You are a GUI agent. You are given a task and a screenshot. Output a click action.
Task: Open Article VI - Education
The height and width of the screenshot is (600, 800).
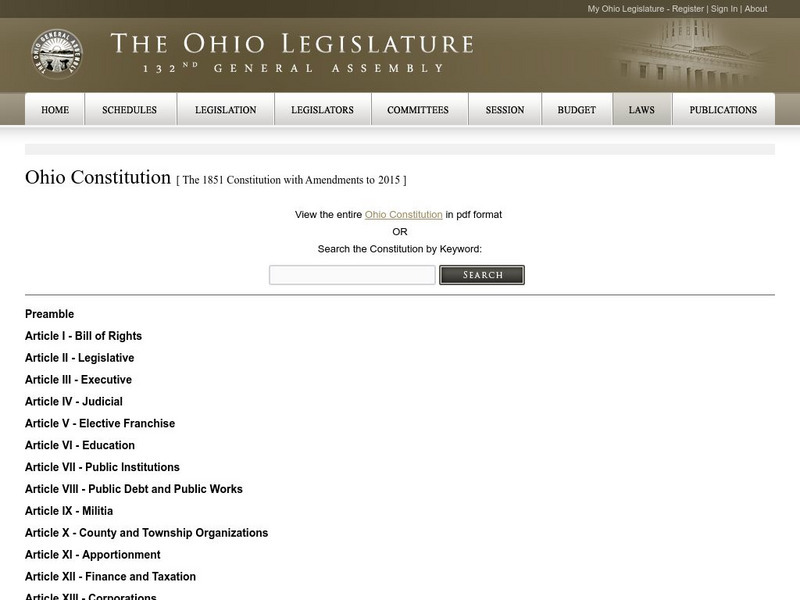pos(80,445)
